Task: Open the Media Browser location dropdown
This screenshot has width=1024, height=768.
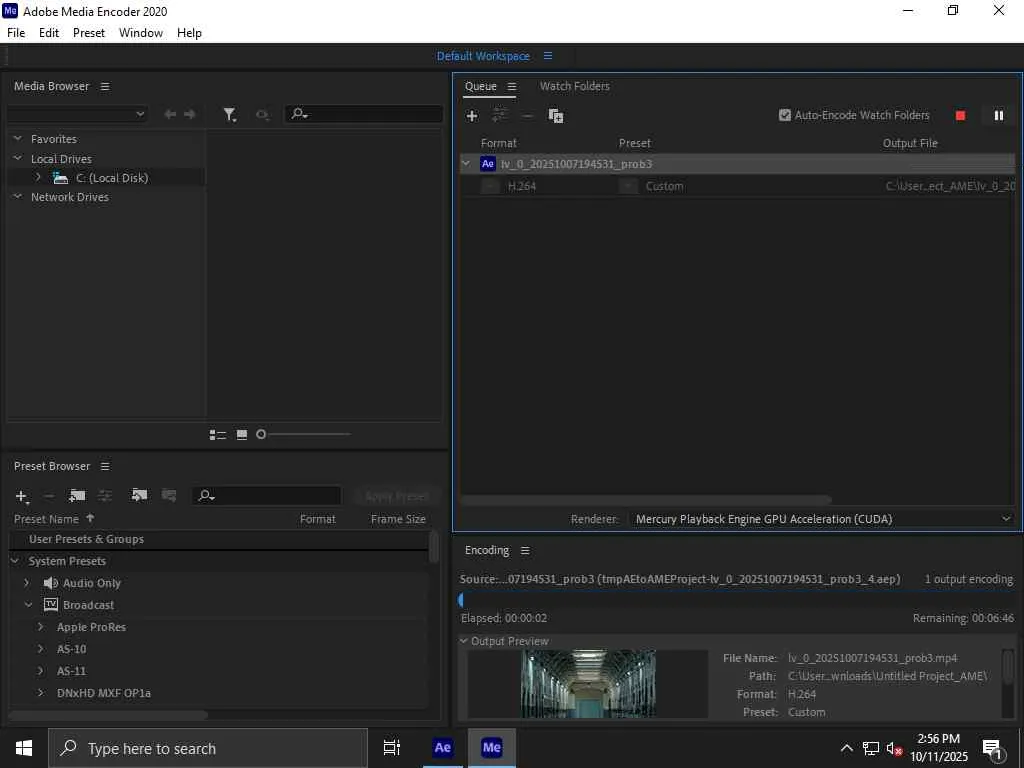Action: (77, 114)
